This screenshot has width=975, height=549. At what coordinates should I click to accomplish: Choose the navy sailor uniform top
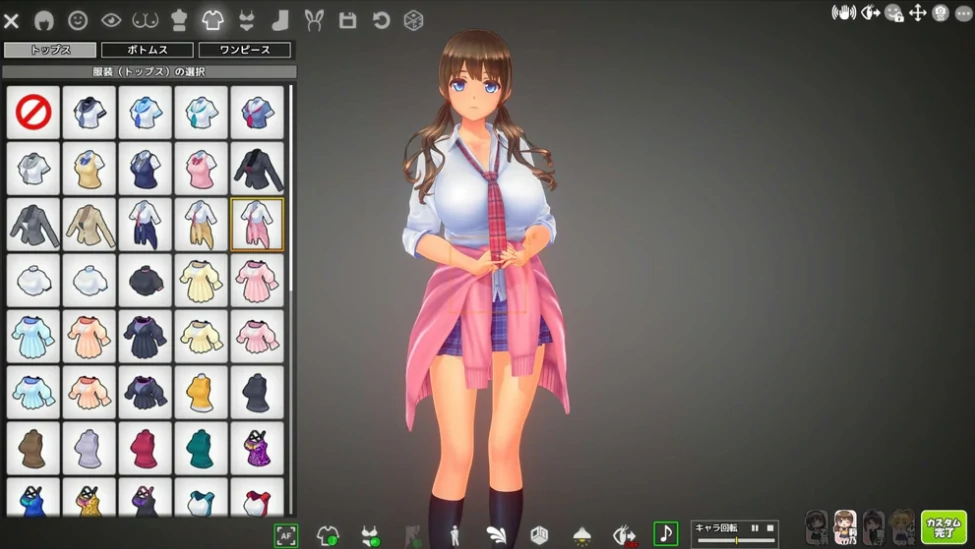[90, 112]
